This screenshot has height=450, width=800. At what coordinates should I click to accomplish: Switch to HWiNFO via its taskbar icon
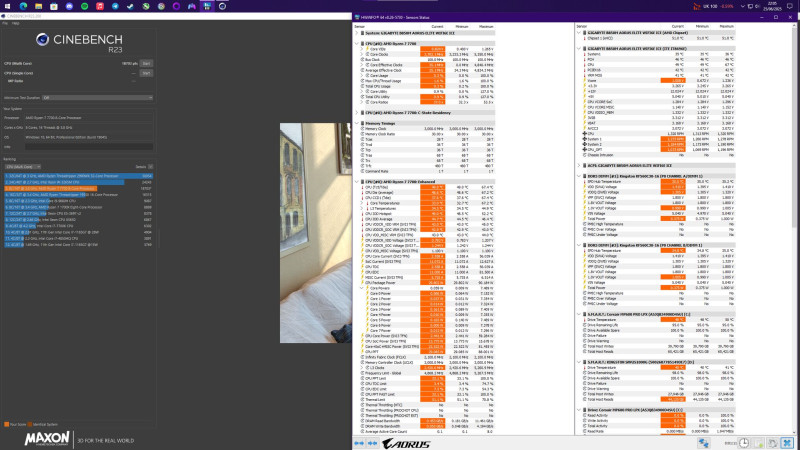pos(207,6)
